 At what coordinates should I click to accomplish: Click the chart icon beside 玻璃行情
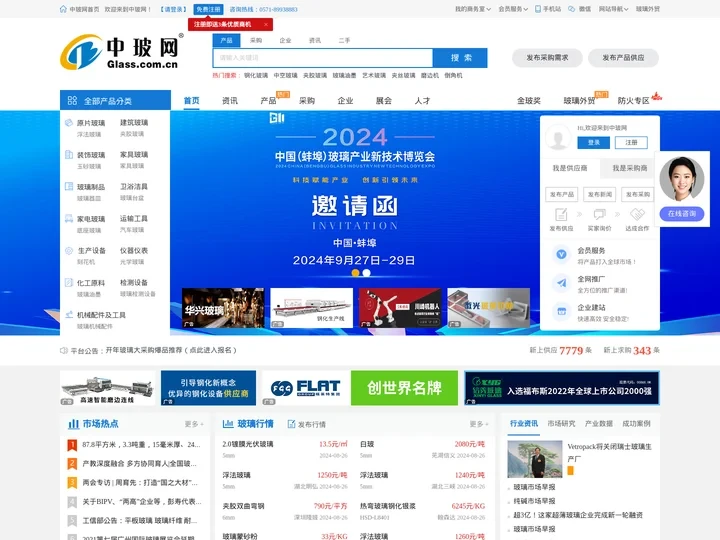[228, 424]
